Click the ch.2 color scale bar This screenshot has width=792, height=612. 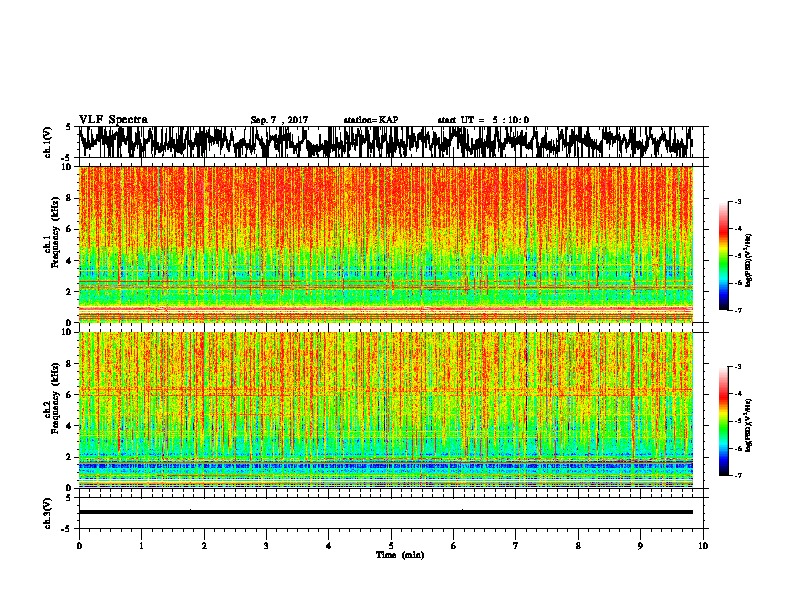coord(724,421)
